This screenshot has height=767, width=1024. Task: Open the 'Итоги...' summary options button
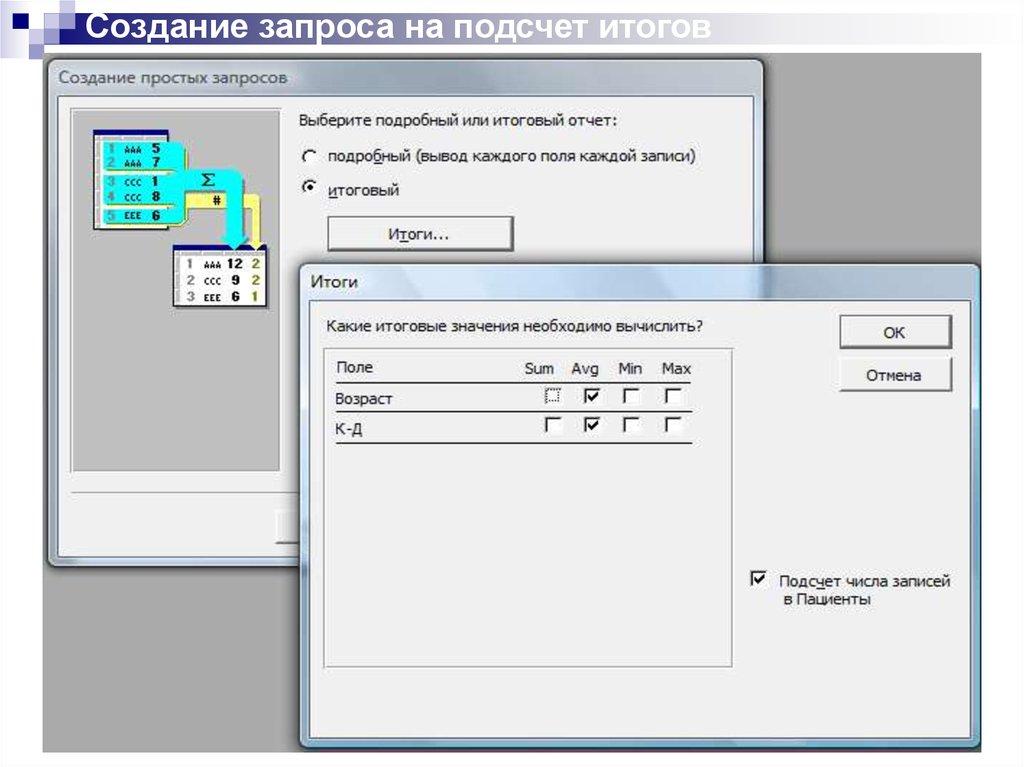point(420,234)
